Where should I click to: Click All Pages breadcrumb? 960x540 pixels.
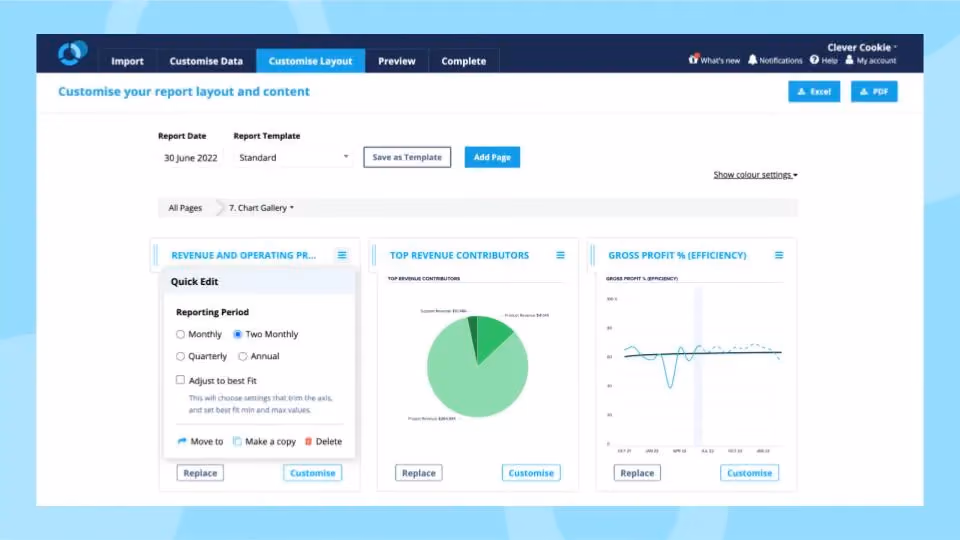(185, 208)
